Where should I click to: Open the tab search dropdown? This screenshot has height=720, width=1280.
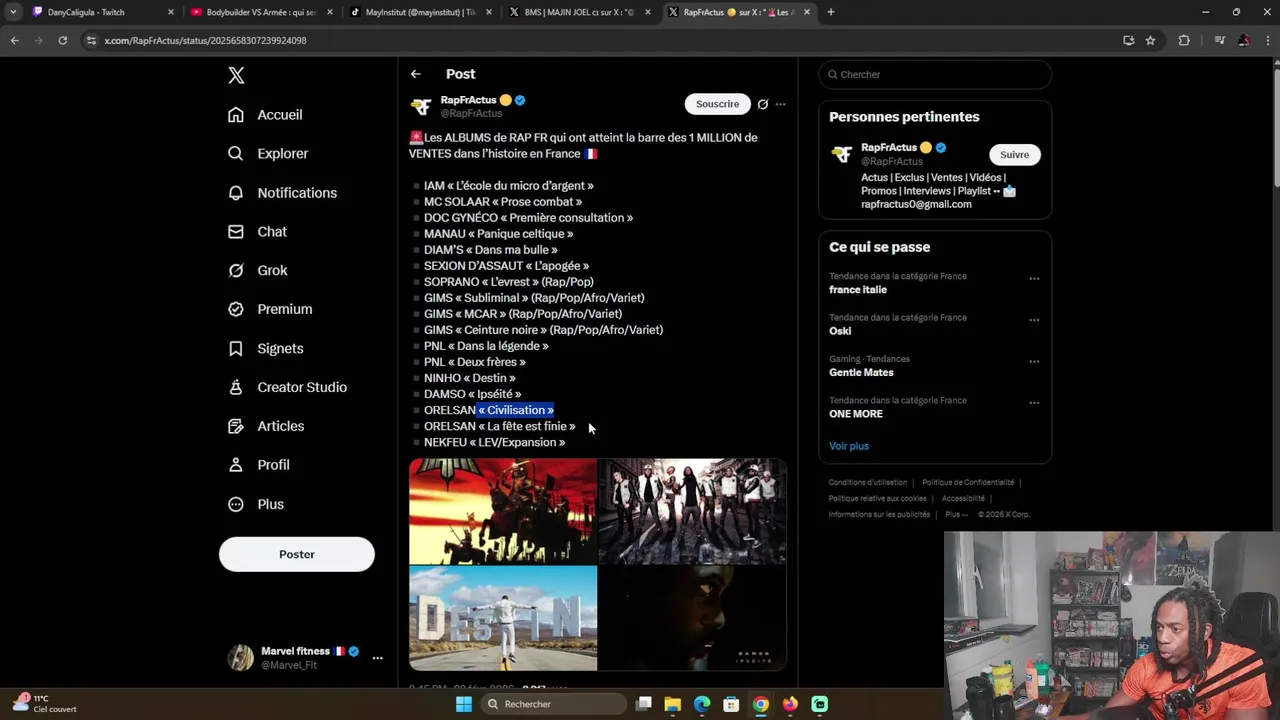(x=12, y=12)
